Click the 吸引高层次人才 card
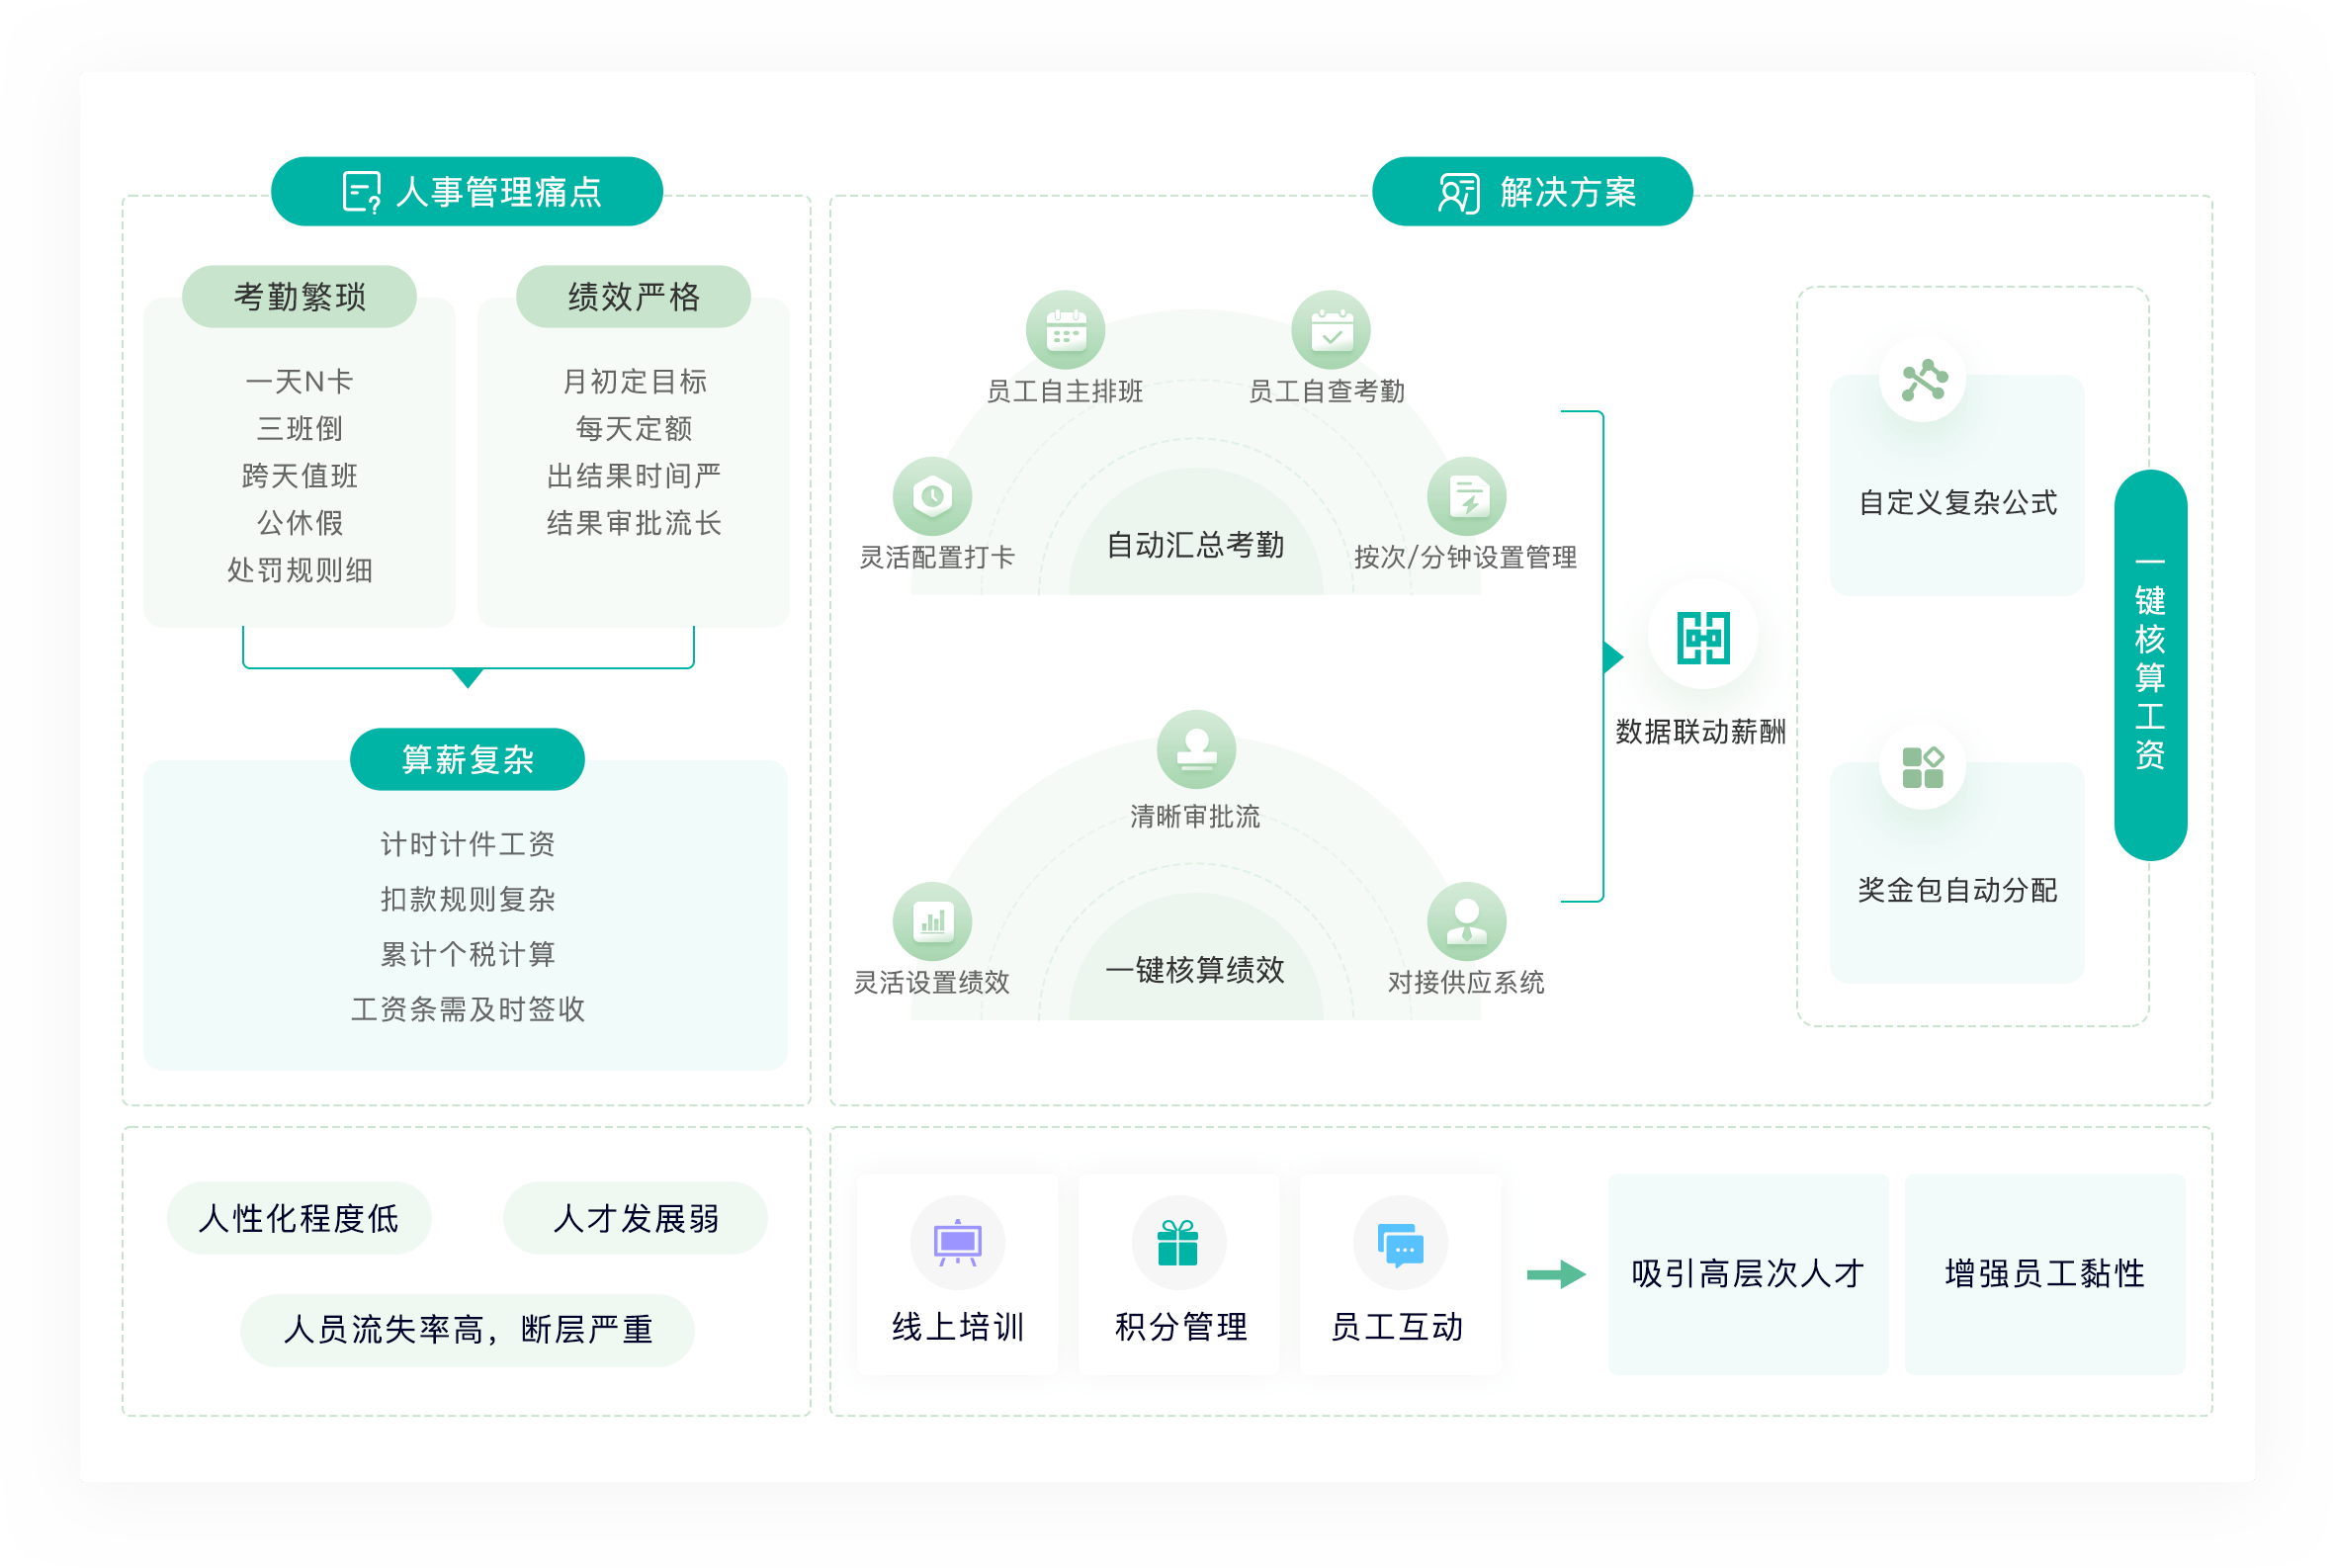Screen dimensions: 2333x1568 [x=1747, y=1273]
